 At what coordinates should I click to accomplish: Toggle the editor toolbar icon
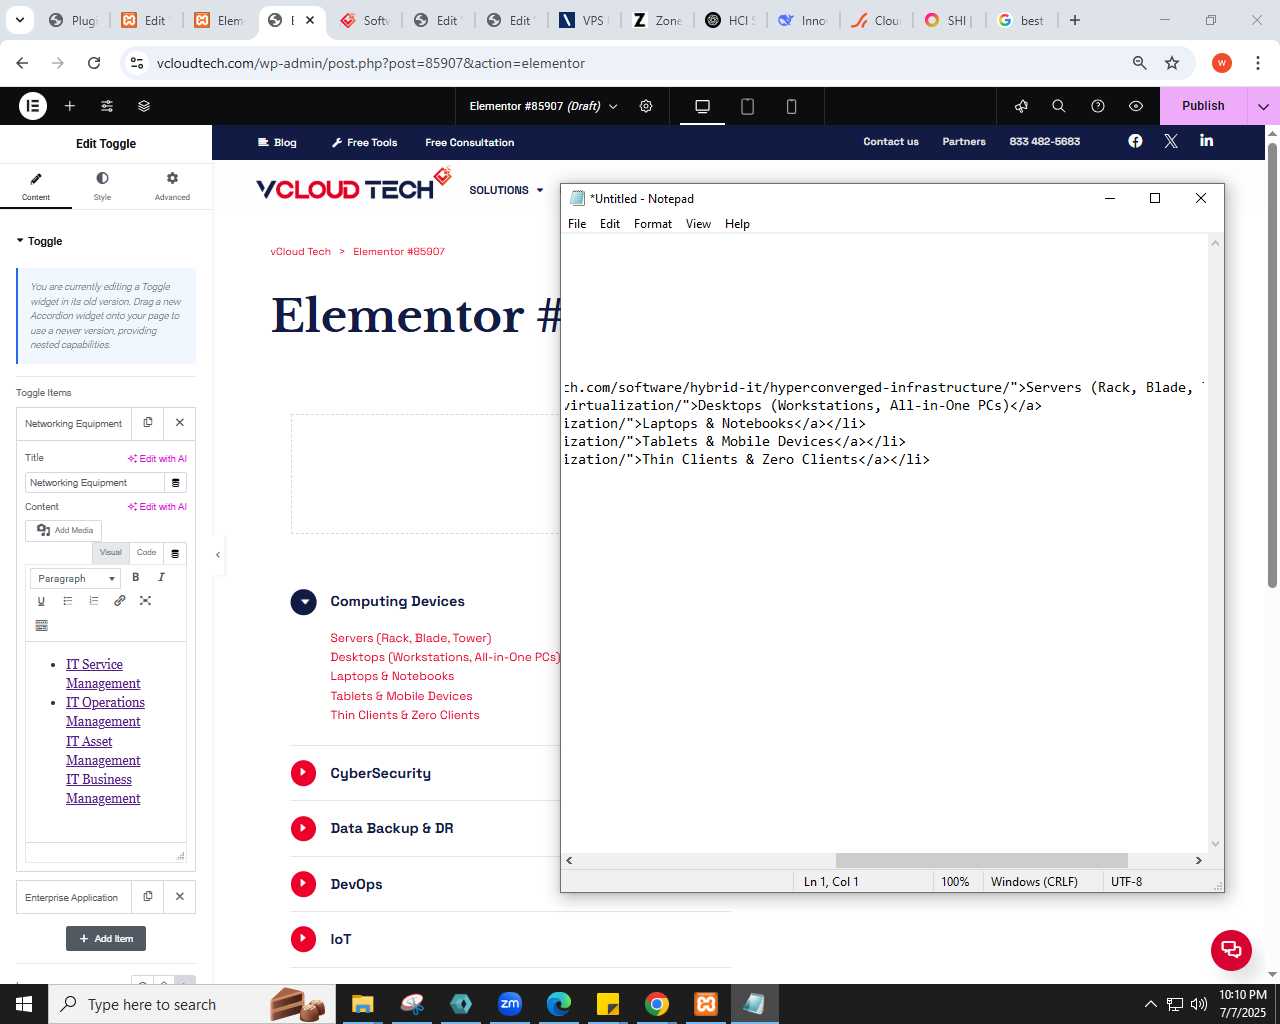tap(41, 626)
